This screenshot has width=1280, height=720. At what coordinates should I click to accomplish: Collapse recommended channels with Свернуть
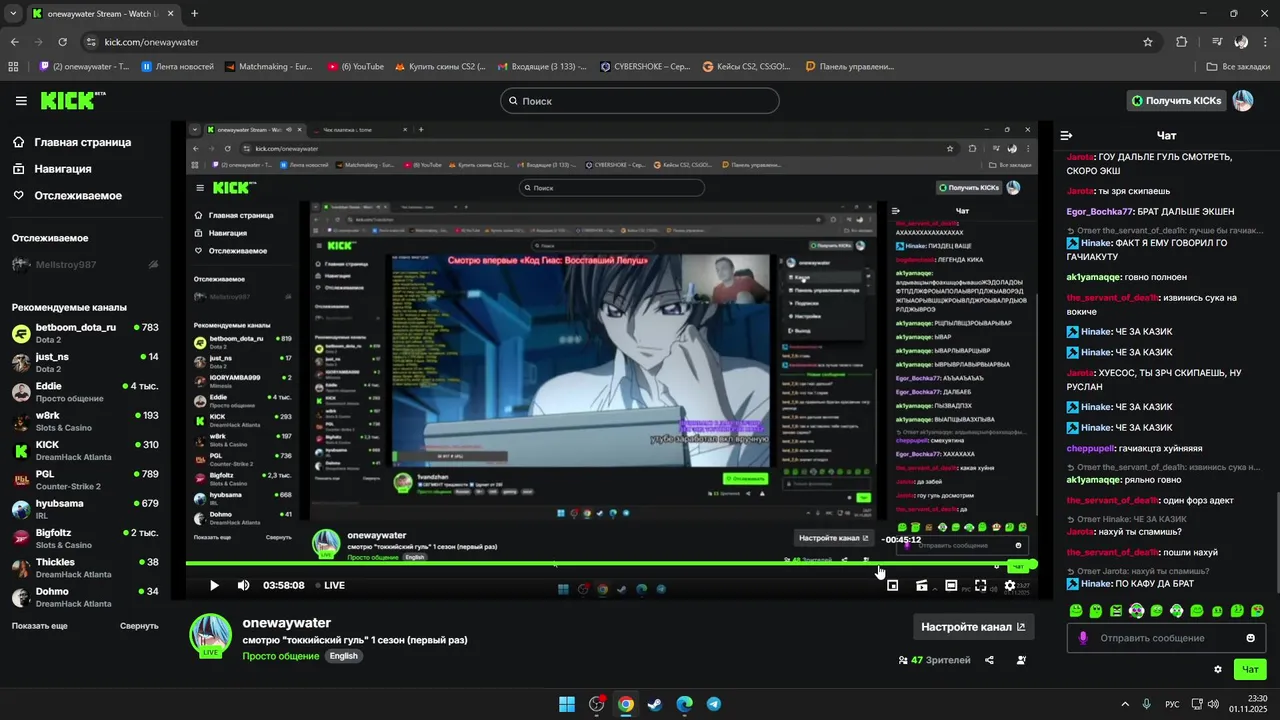click(x=139, y=626)
